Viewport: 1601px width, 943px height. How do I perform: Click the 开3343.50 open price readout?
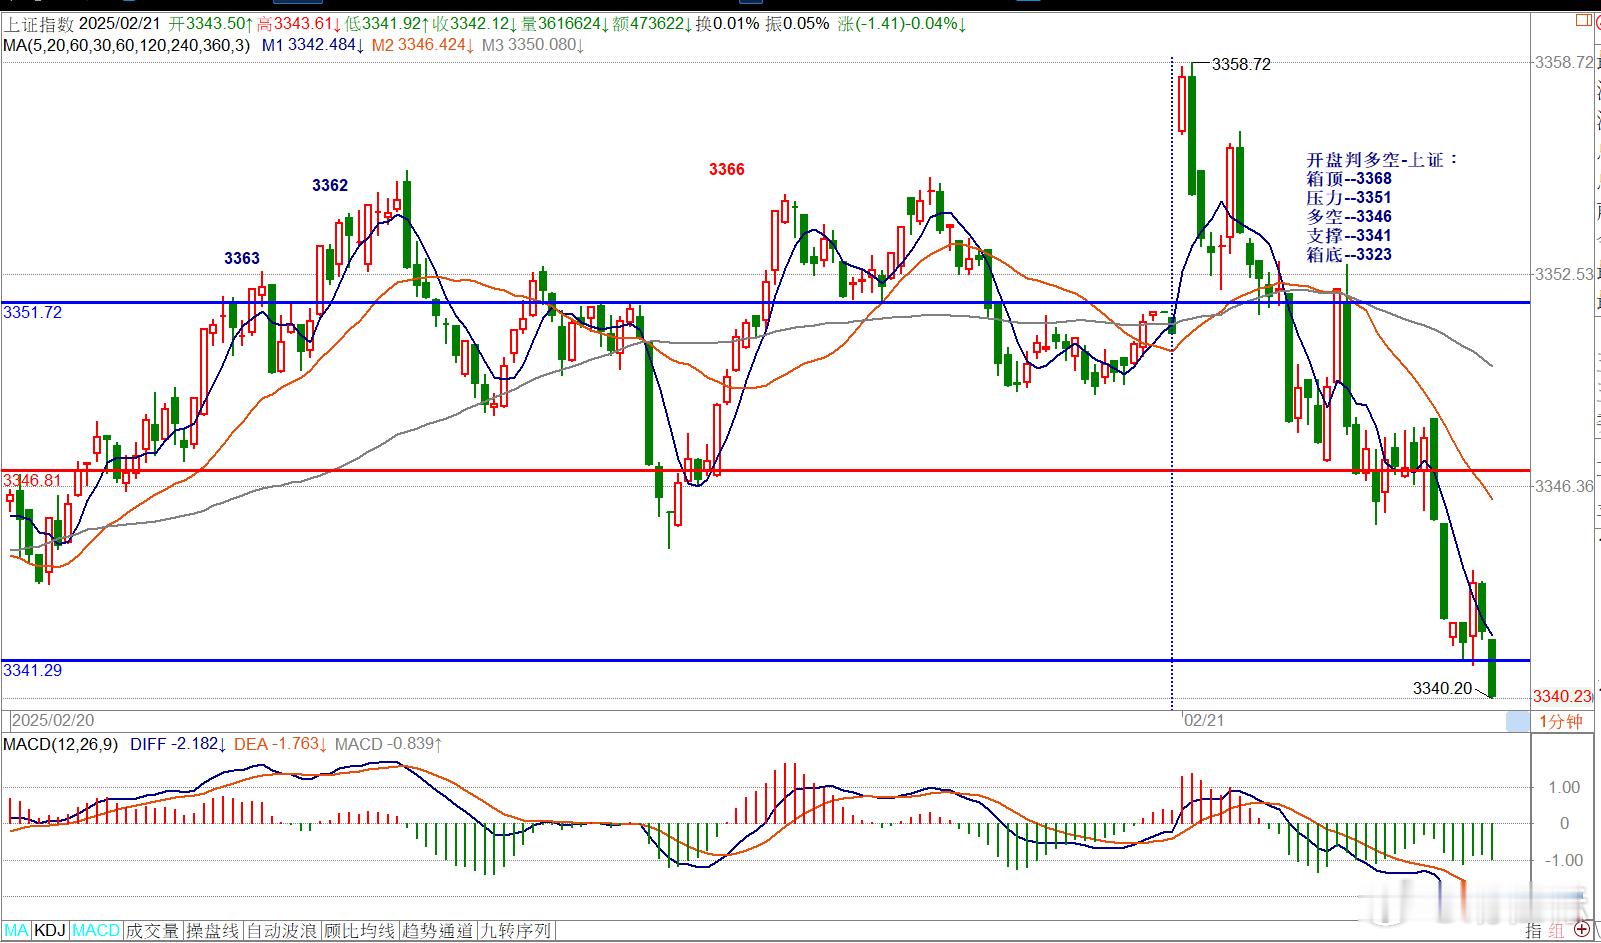point(211,23)
